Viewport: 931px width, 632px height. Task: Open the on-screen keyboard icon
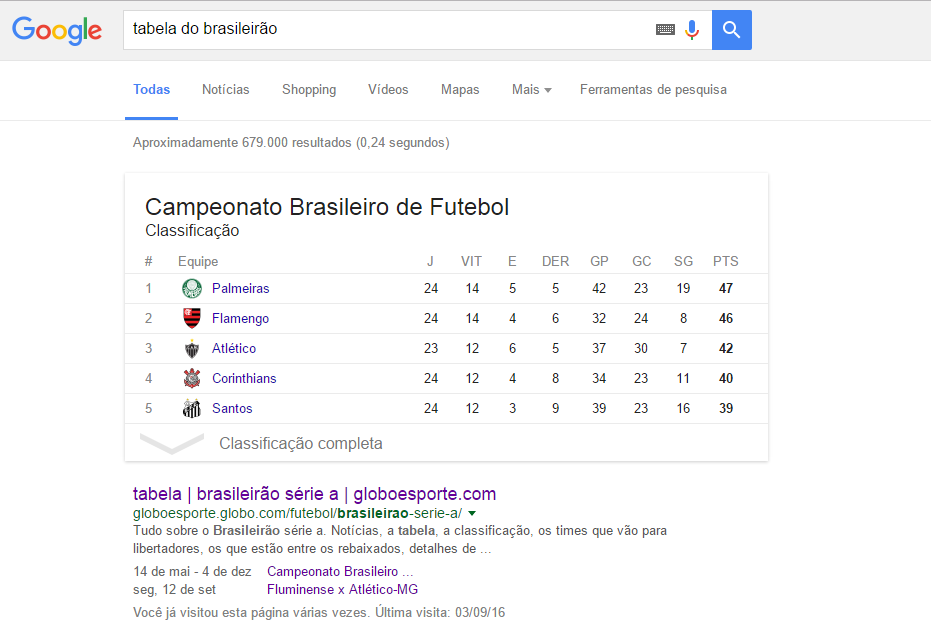665,29
